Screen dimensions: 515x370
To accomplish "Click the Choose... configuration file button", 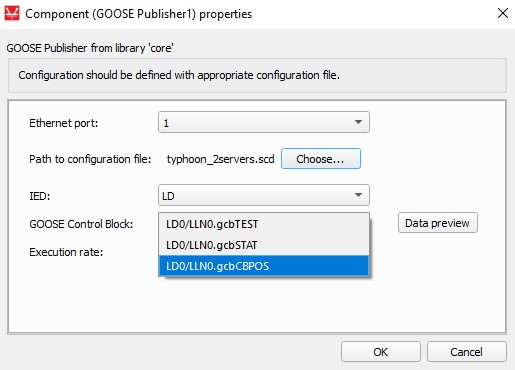I will tap(321, 159).
